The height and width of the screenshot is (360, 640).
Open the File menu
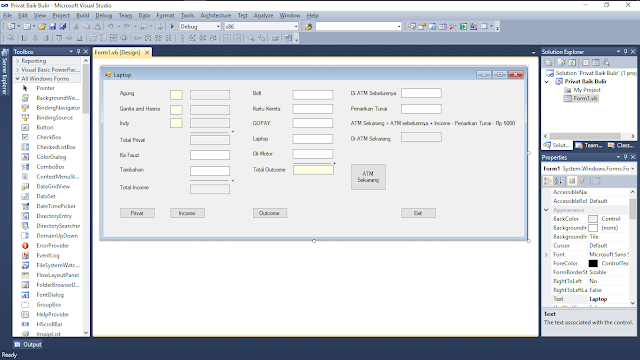tap(7, 16)
